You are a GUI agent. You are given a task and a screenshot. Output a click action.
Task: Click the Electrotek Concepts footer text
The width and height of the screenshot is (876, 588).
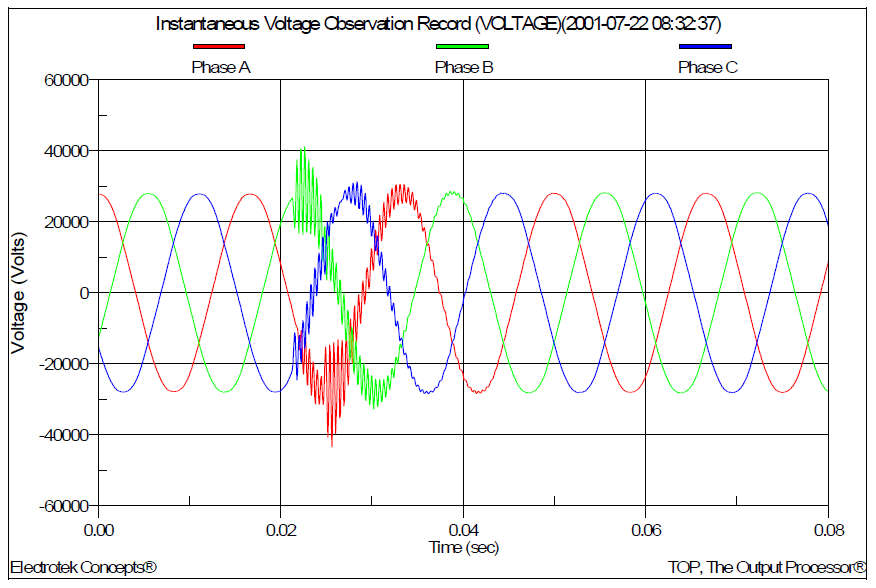tap(83, 568)
